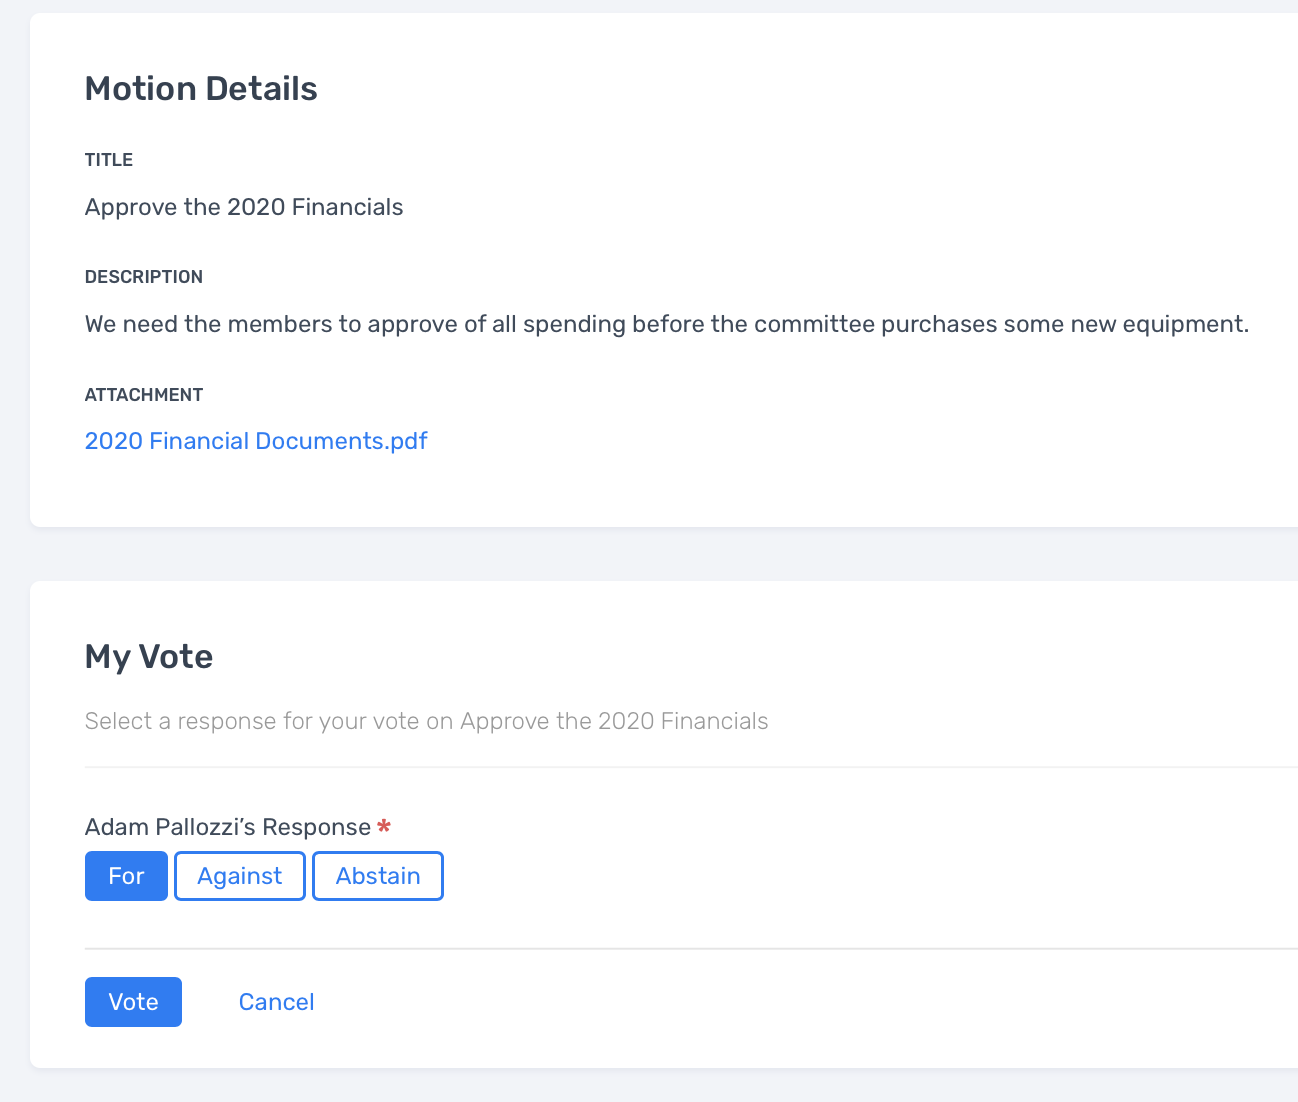
Task: Submit your vote with the Vote button
Action: [133, 1001]
